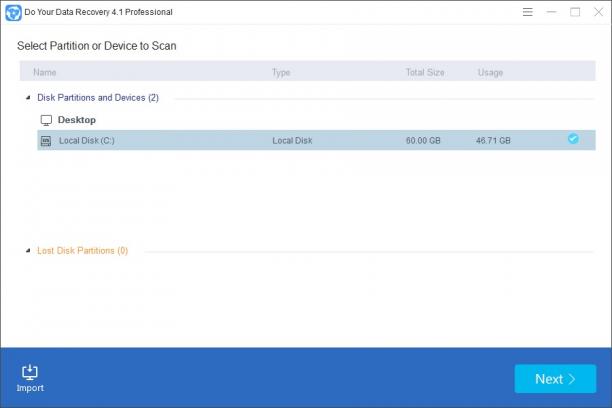The image size is (612, 408).
Task: Click the Do Your Data Recovery app logo
Action: tap(13, 12)
